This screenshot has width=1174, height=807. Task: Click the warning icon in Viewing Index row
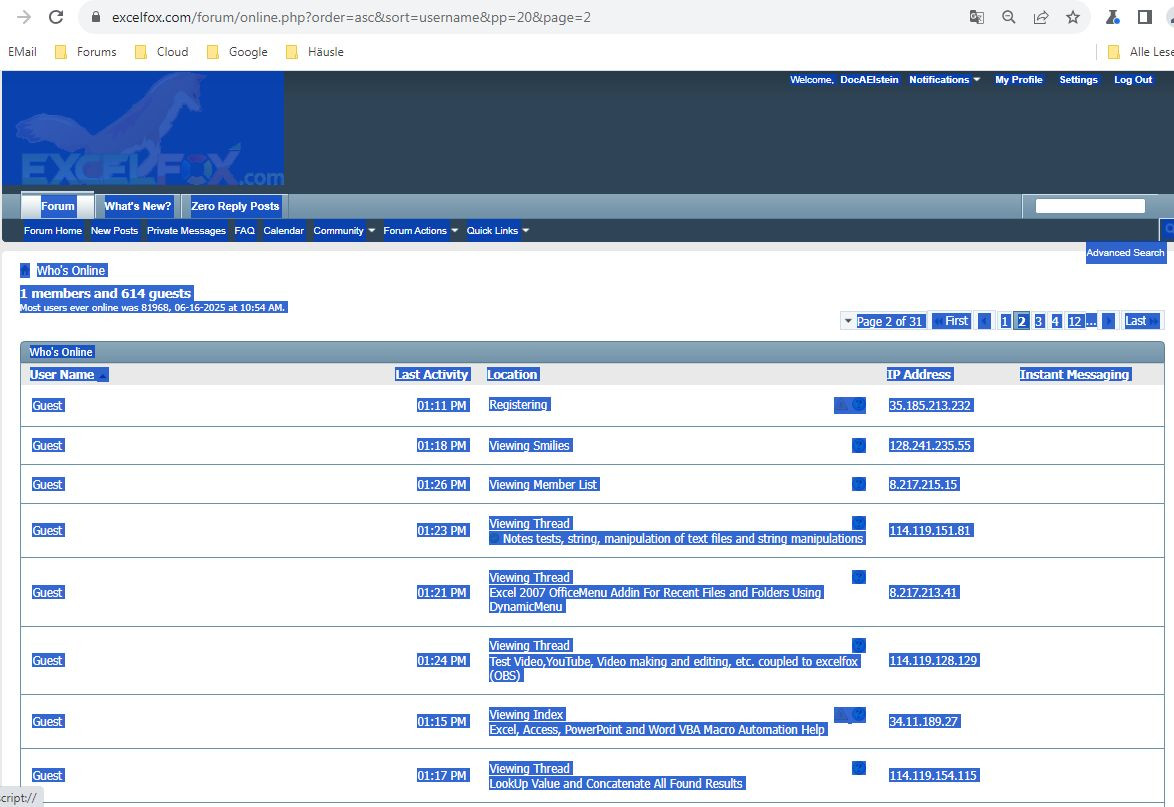point(842,715)
